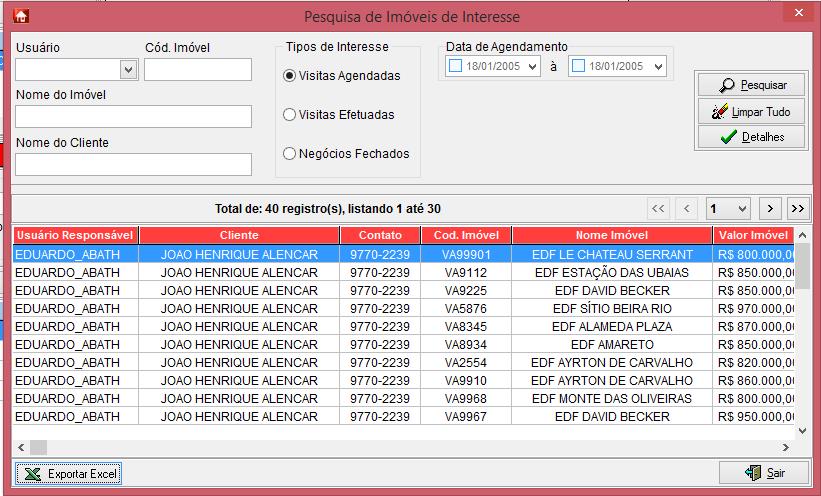Export results with Exportar Excel button
Screen dimensions: 821x496
coord(69,473)
